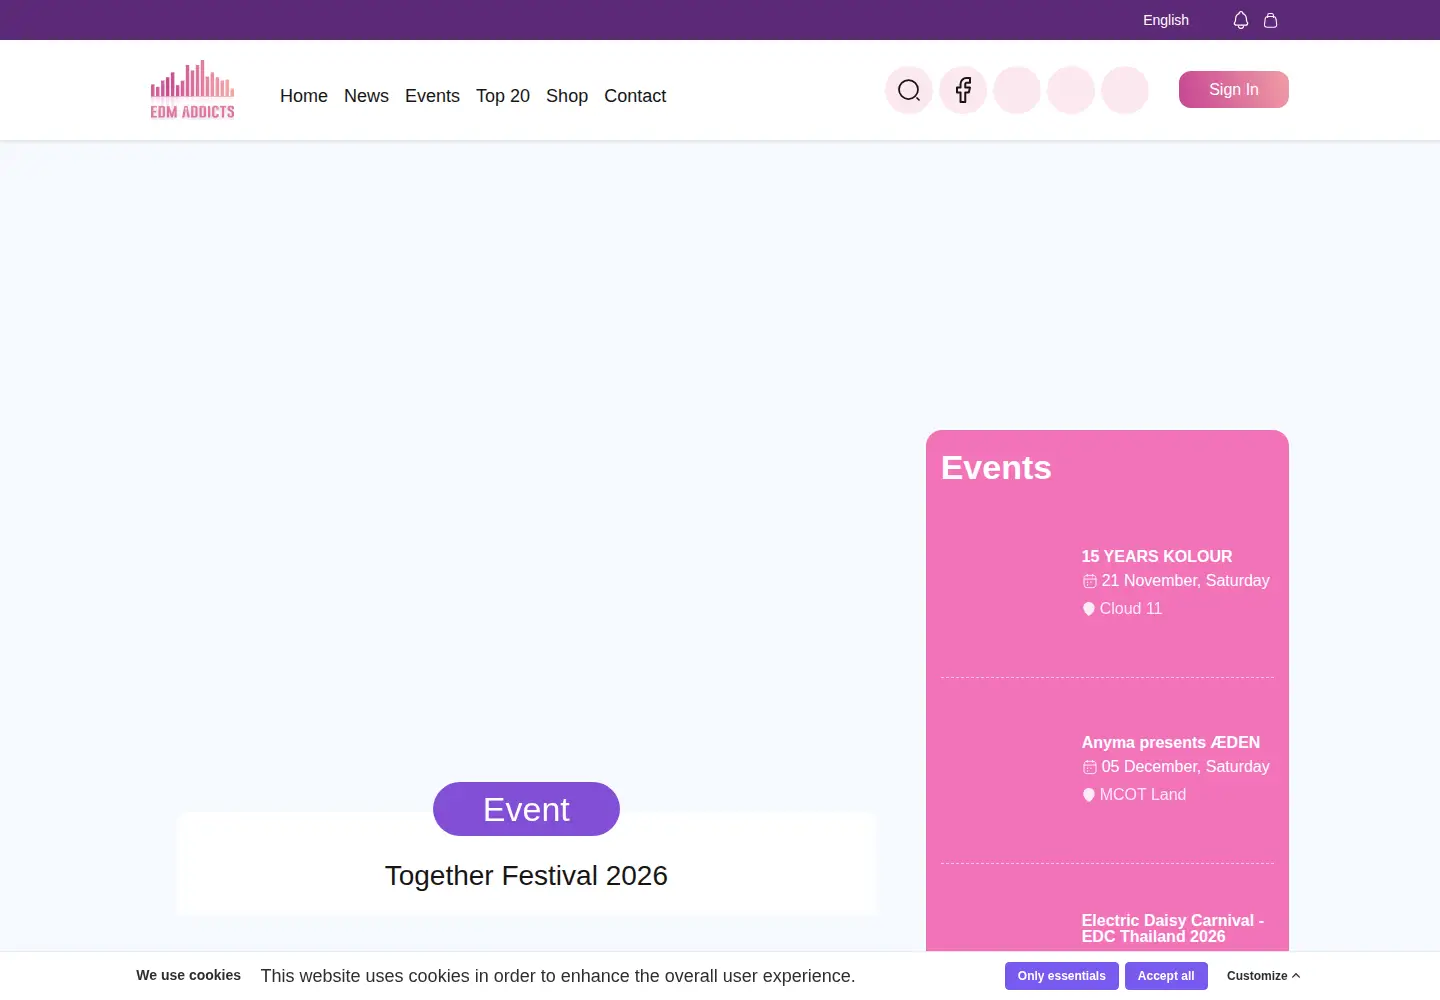The image size is (1440, 1000).
Task: Click the Sign In button
Action: (1234, 90)
